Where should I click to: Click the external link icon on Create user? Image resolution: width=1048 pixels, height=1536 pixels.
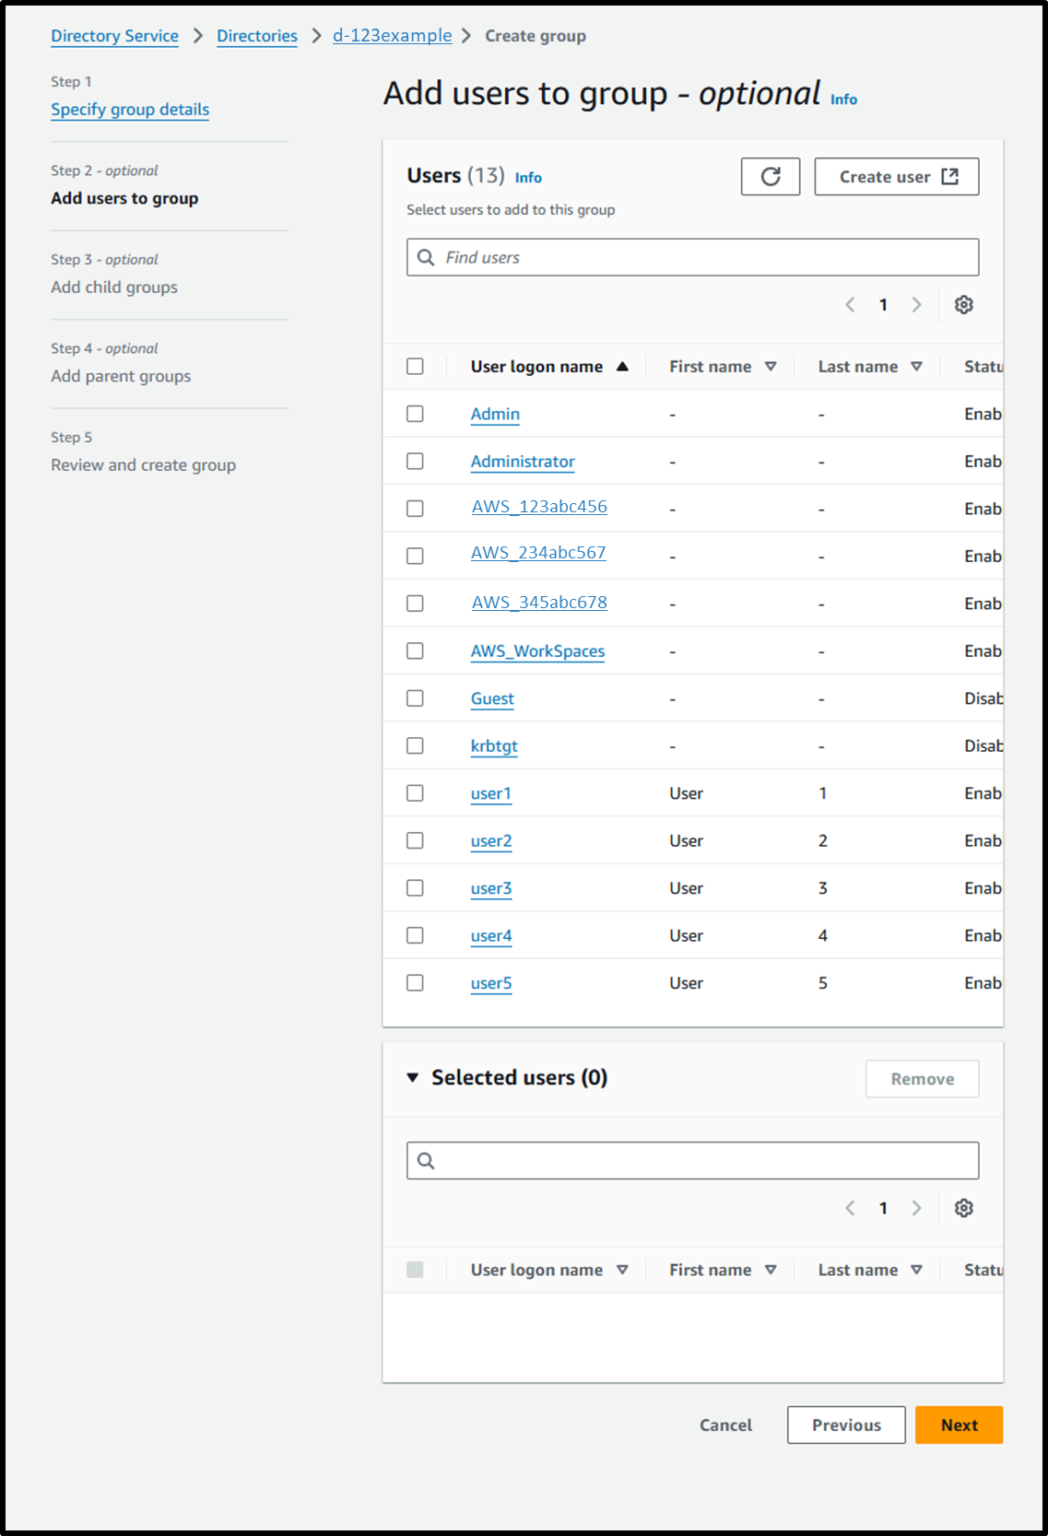(950, 175)
